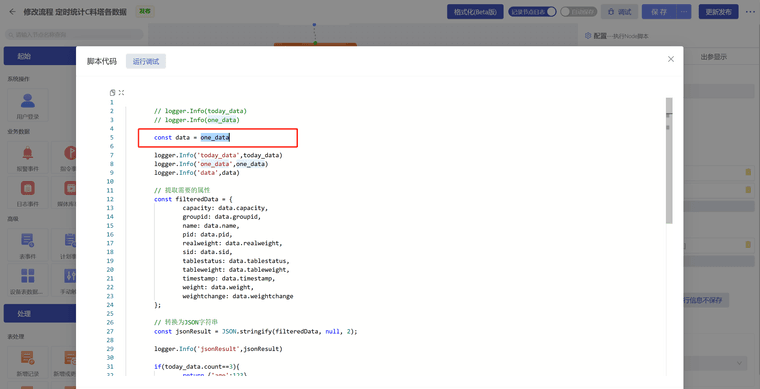The height and width of the screenshot is (389, 760).
Task: Click 'capacity: data.capacity,' line
Action: point(225,208)
